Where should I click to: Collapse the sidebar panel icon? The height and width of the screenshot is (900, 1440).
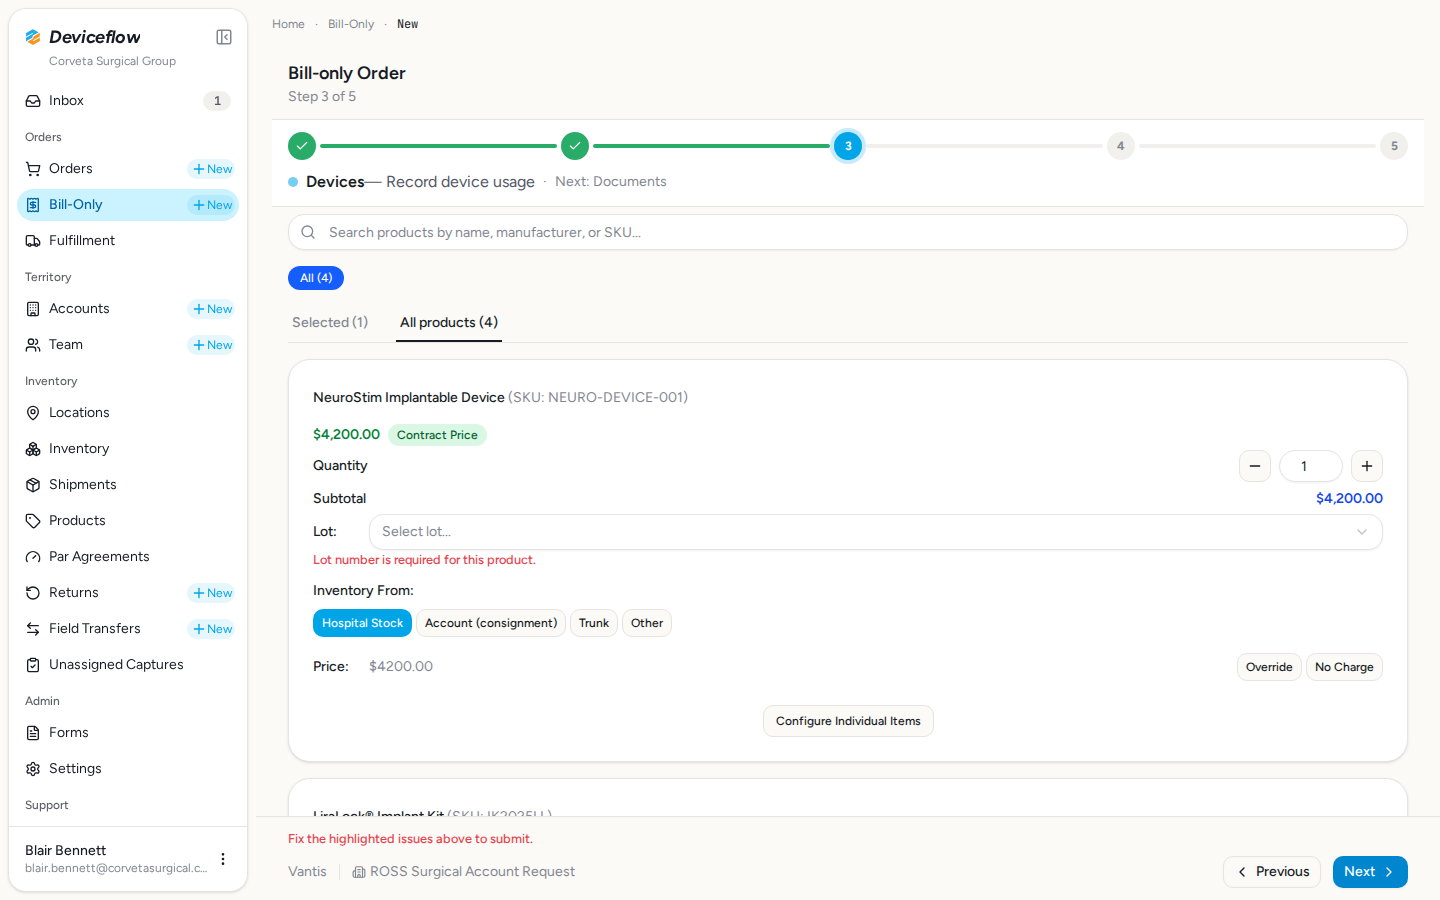click(x=224, y=37)
